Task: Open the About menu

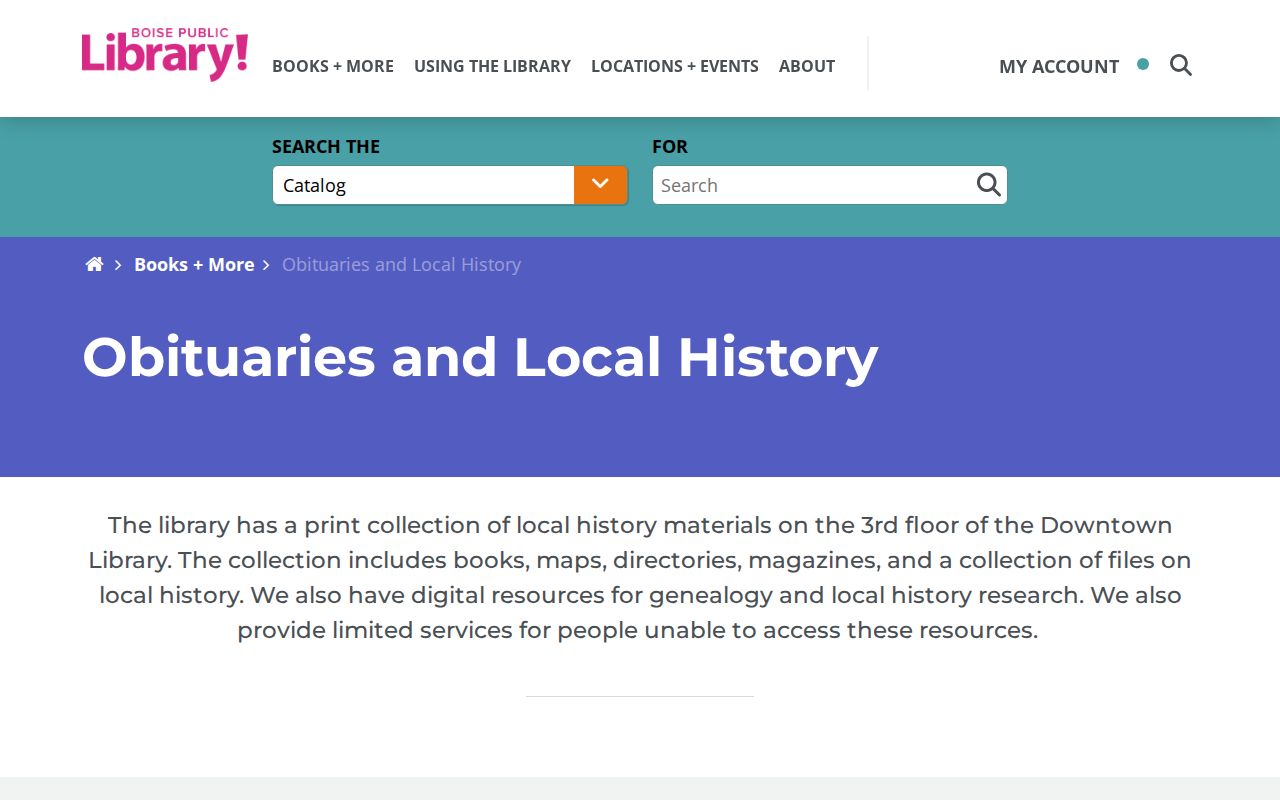Action: coord(807,66)
